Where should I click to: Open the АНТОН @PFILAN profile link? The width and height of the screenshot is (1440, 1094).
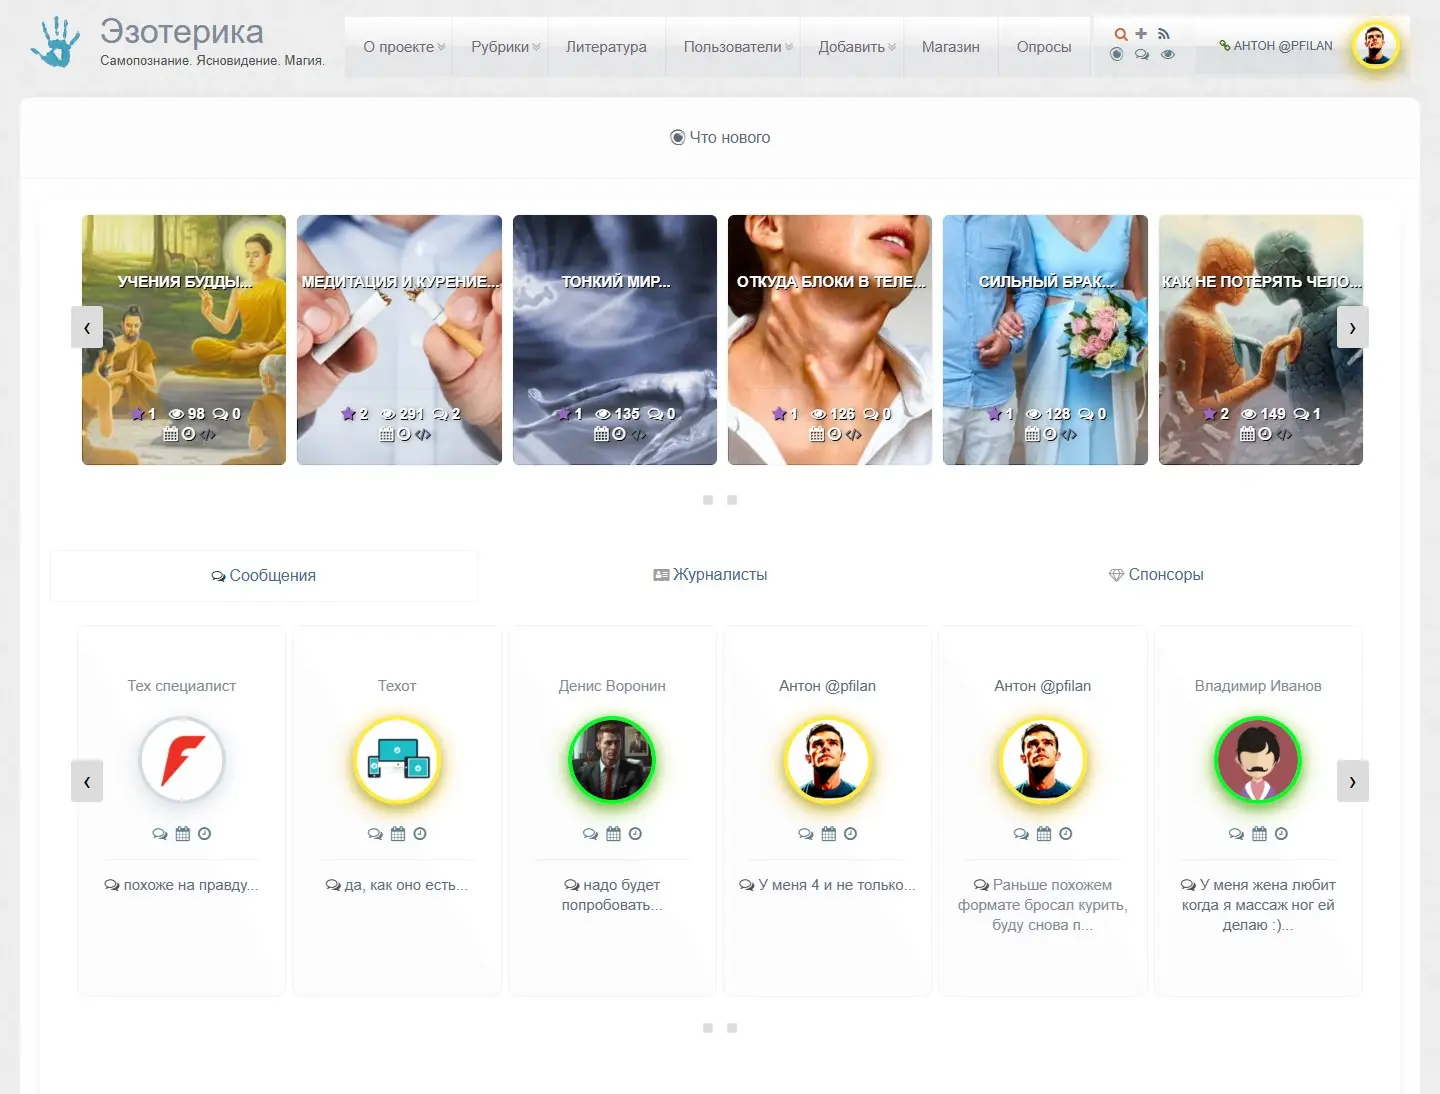coord(1276,46)
